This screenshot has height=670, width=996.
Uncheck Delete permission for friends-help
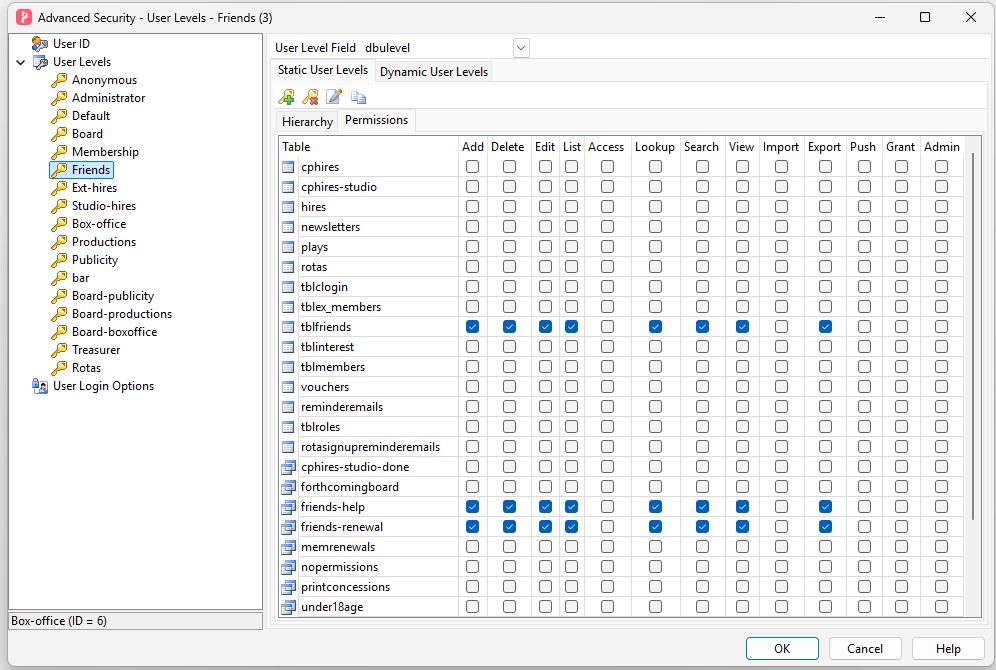point(509,507)
